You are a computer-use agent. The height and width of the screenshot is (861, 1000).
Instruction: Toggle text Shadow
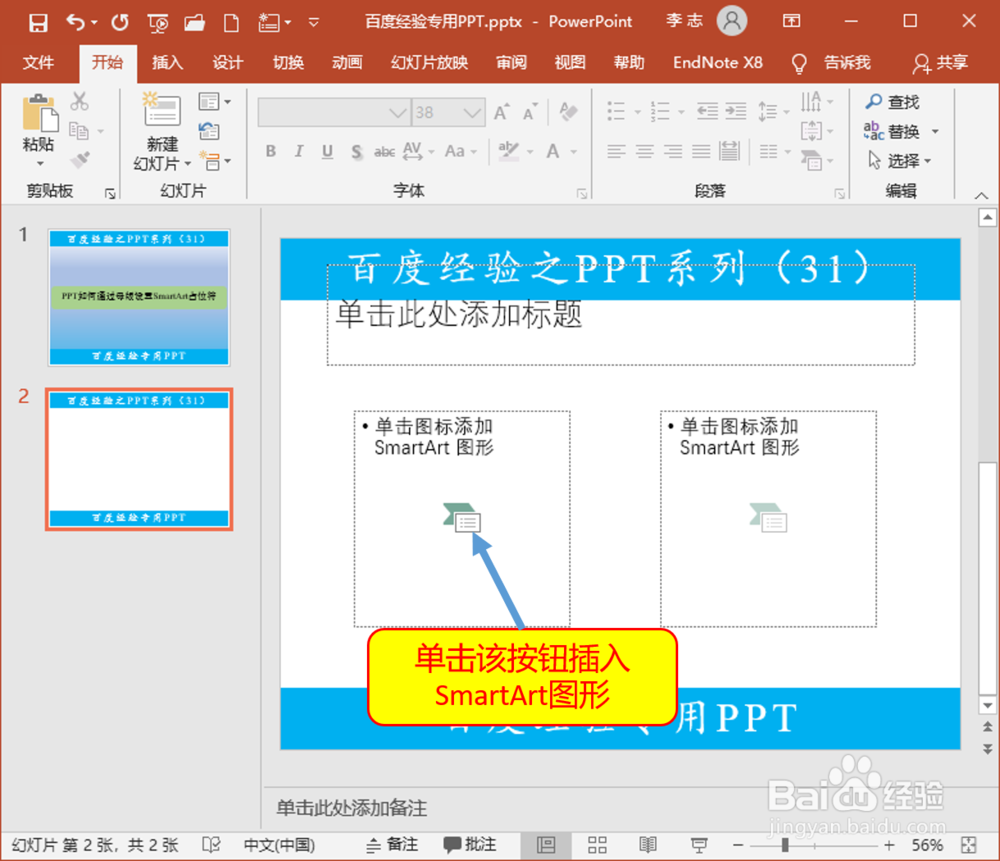357,152
